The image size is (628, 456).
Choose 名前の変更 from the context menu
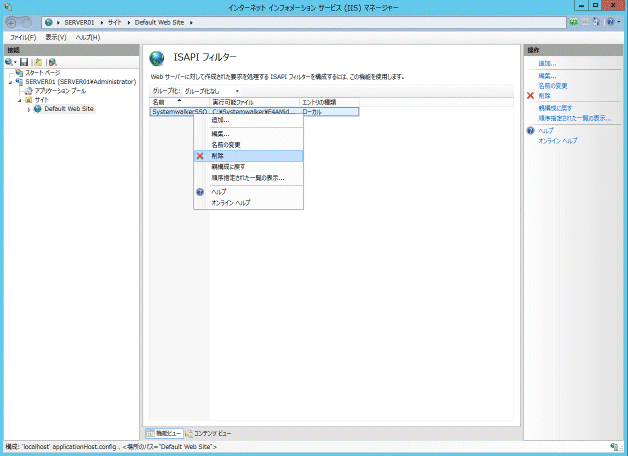pyautogui.click(x=248, y=145)
